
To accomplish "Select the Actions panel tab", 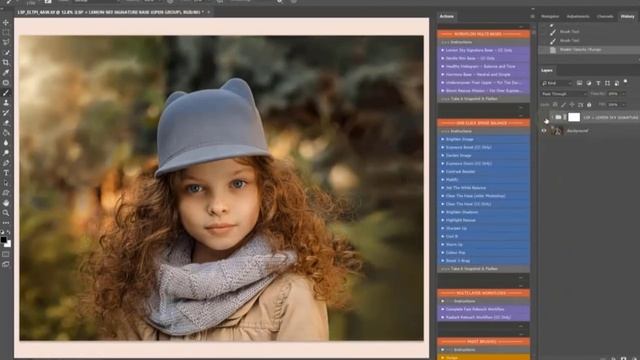I will [447, 16].
